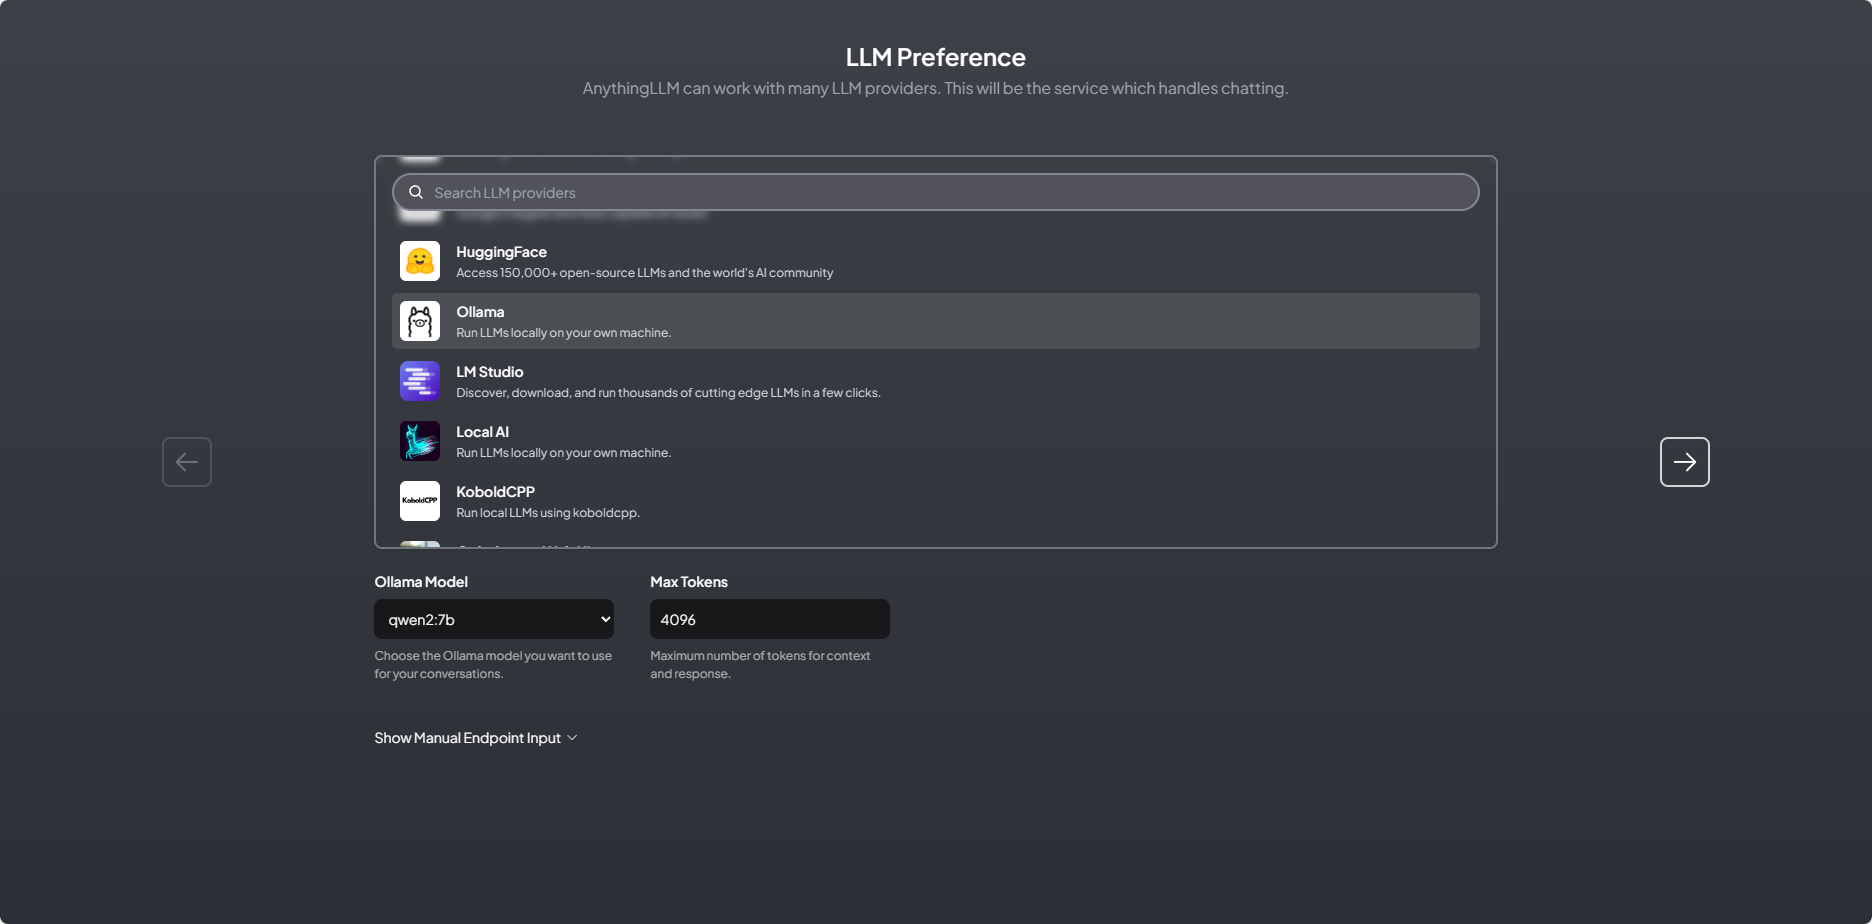Pick the KoboldCPP provider title

coord(495,492)
